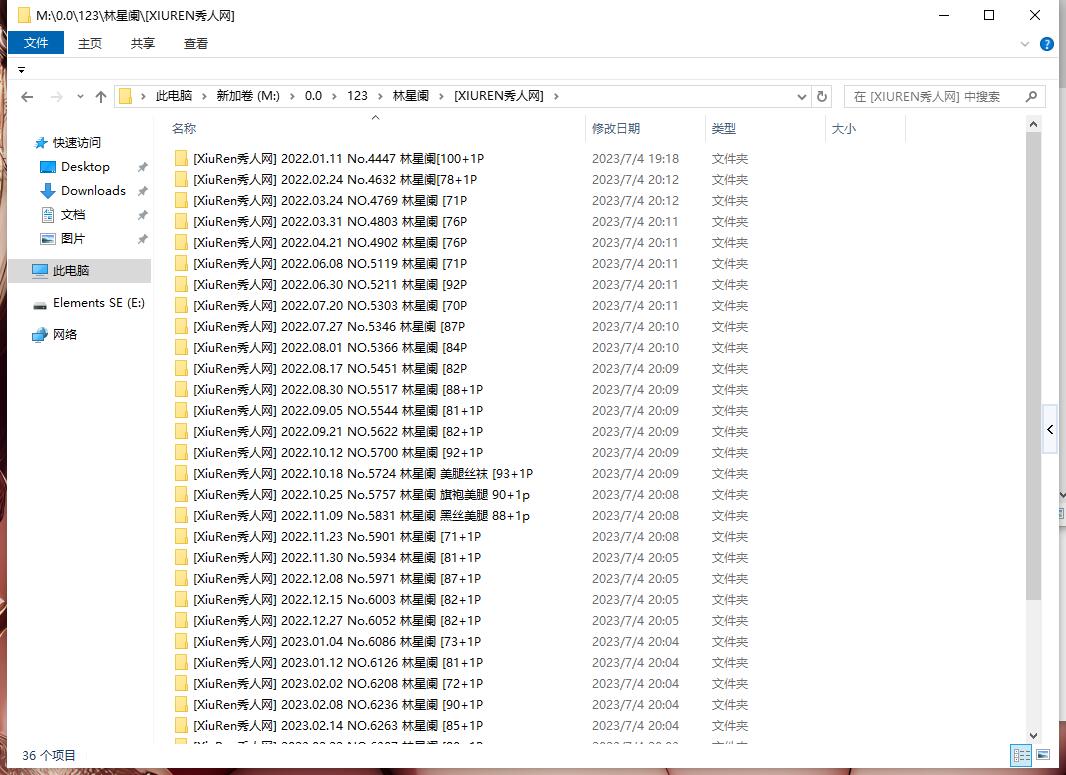Expand the ribbon with chevron

tap(1025, 44)
